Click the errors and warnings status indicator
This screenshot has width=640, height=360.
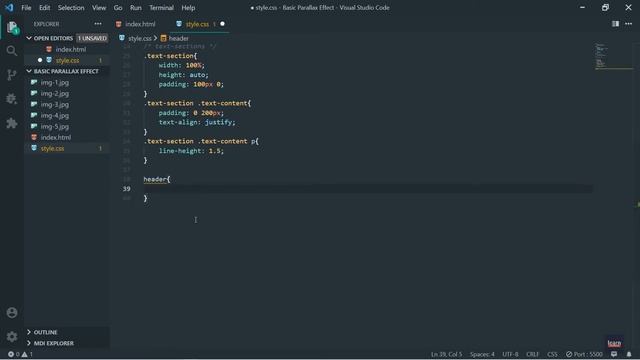pos(20,354)
